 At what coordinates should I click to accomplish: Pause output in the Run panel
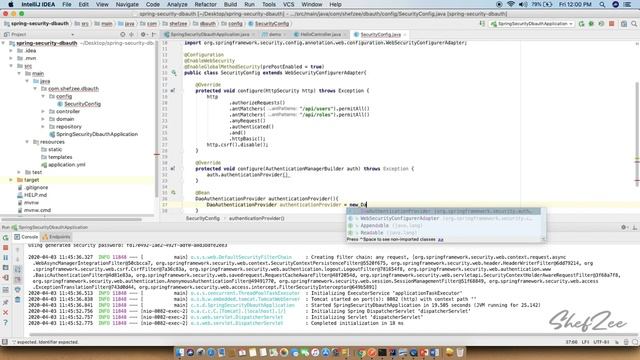point(6,258)
